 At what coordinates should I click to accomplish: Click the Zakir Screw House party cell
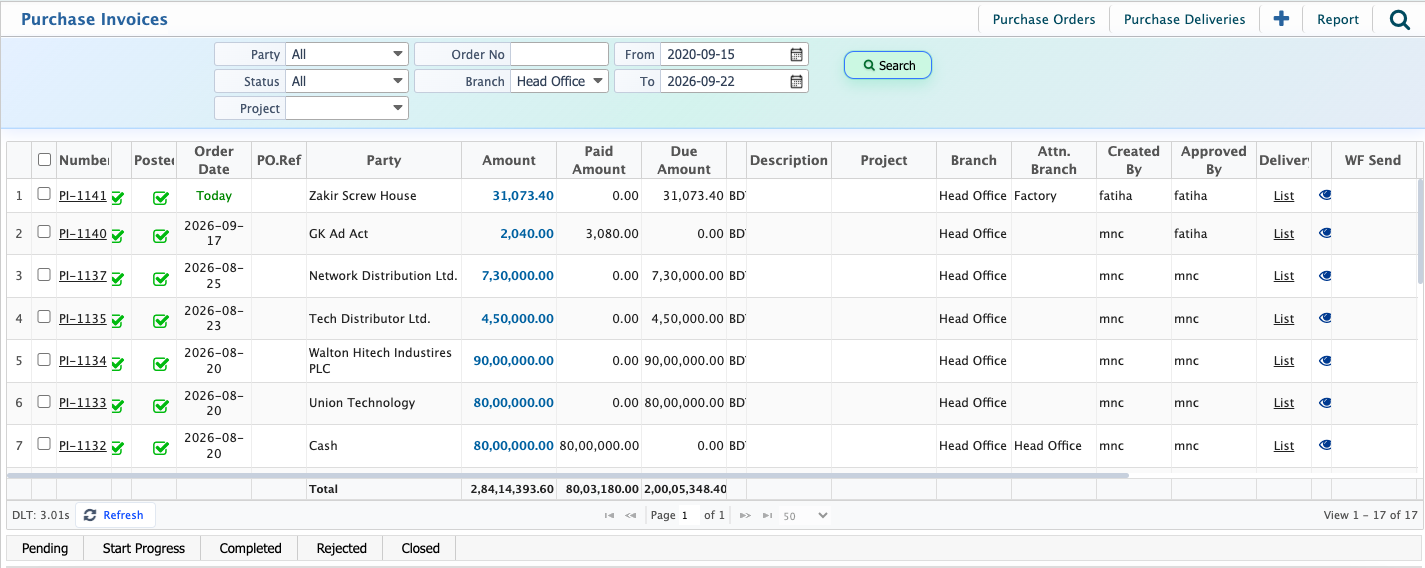tap(383, 195)
